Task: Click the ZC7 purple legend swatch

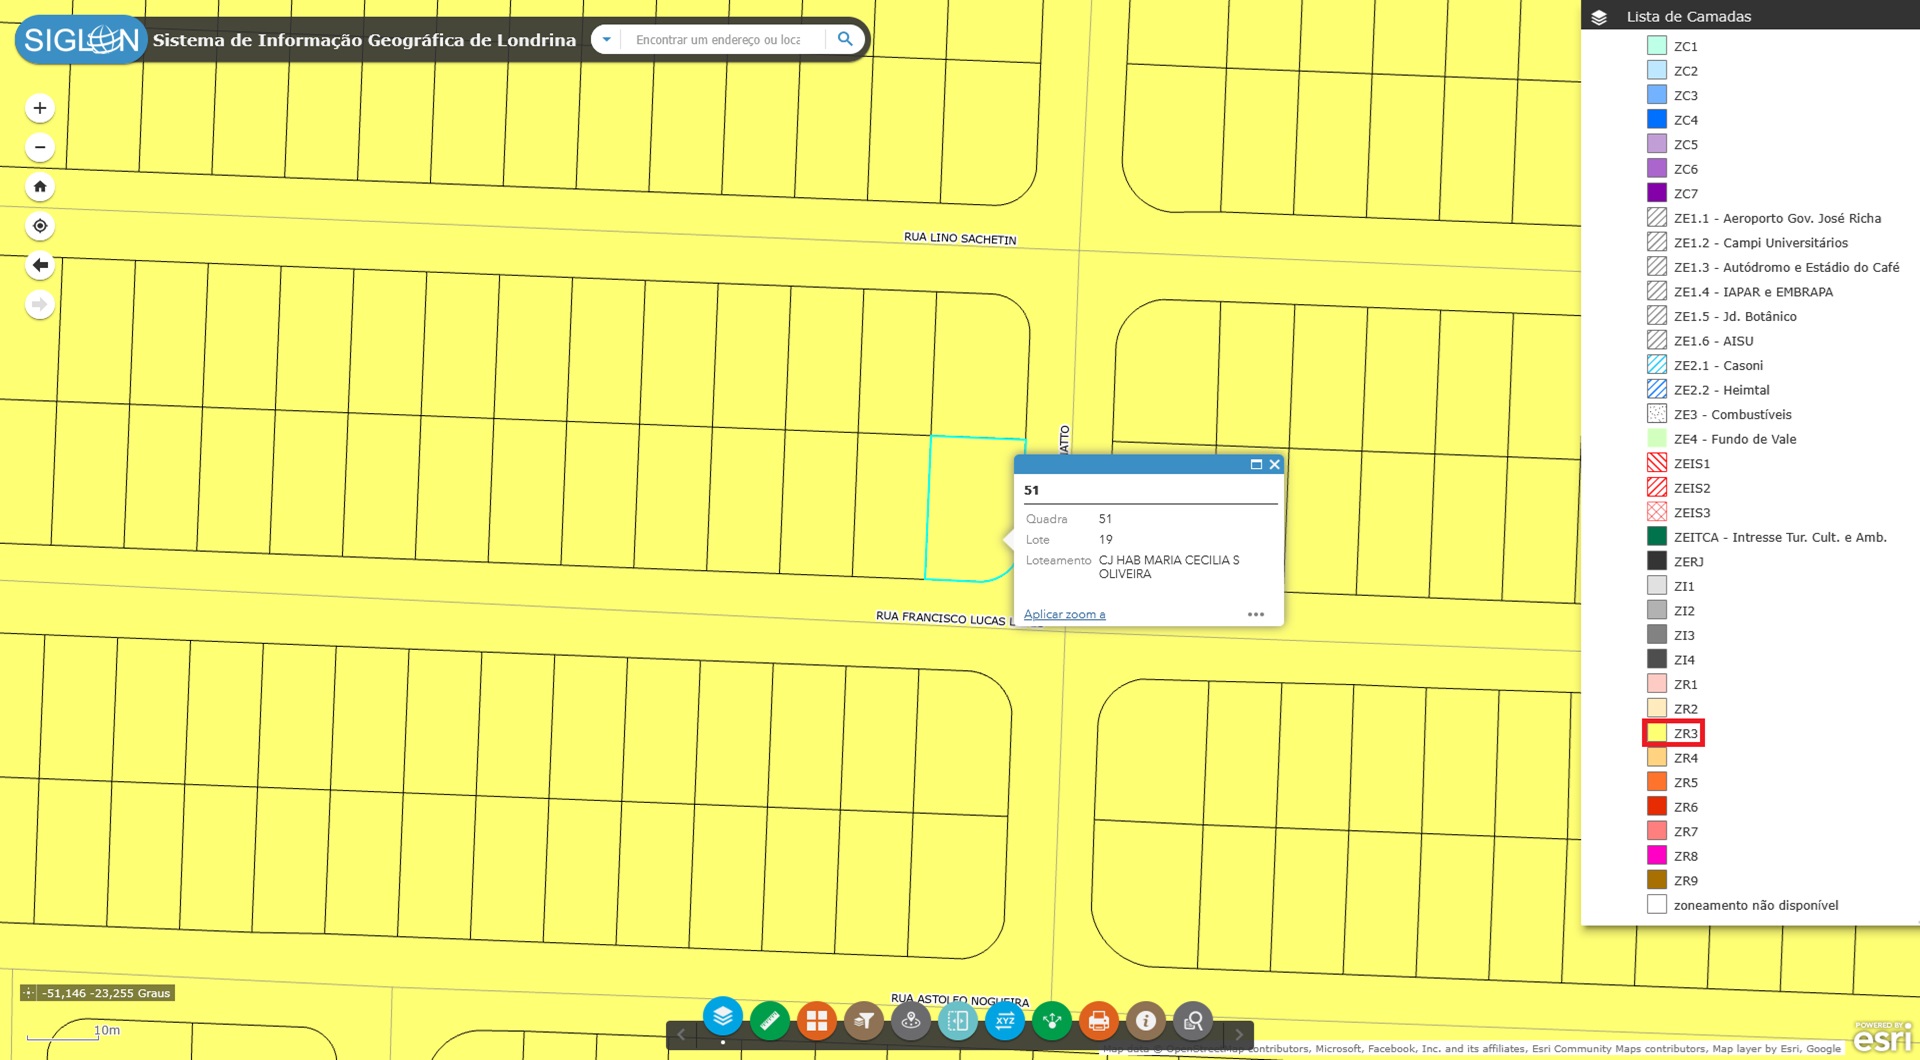Action: [1657, 193]
